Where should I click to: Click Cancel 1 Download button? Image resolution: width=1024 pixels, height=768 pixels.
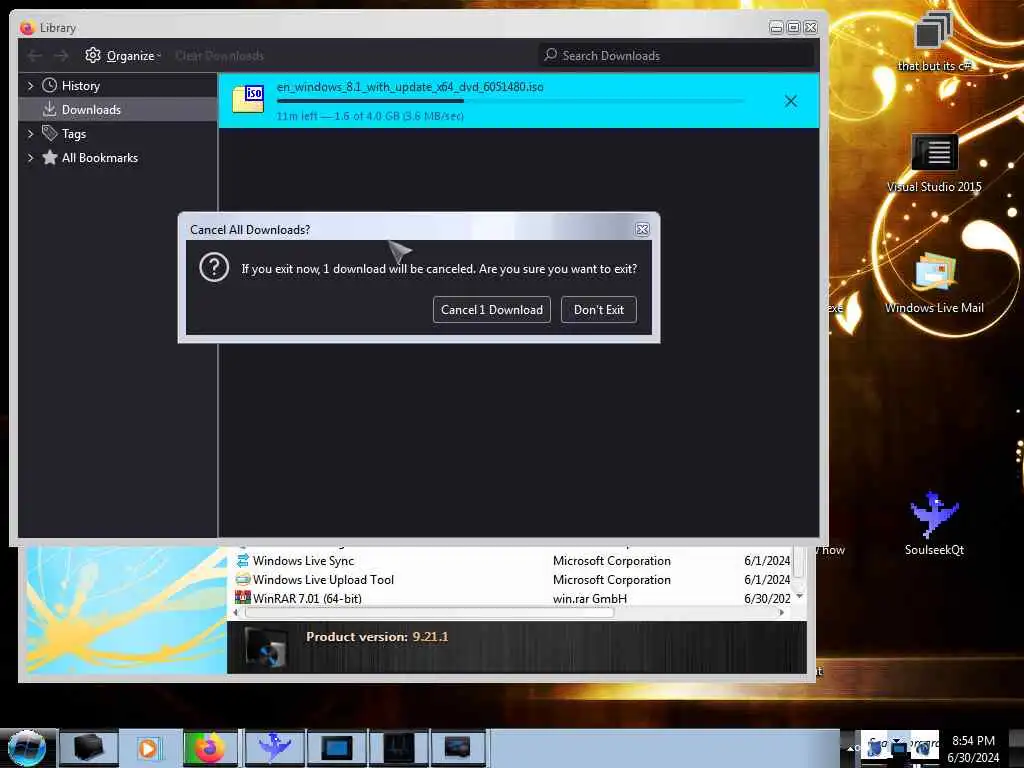pos(491,310)
